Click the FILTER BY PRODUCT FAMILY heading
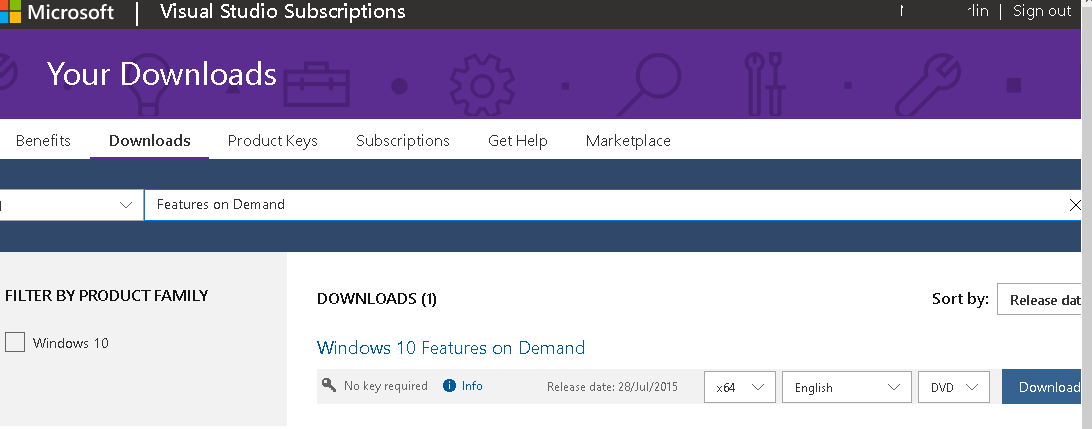This screenshot has height=429, width=1092. [x=107, y=295]
